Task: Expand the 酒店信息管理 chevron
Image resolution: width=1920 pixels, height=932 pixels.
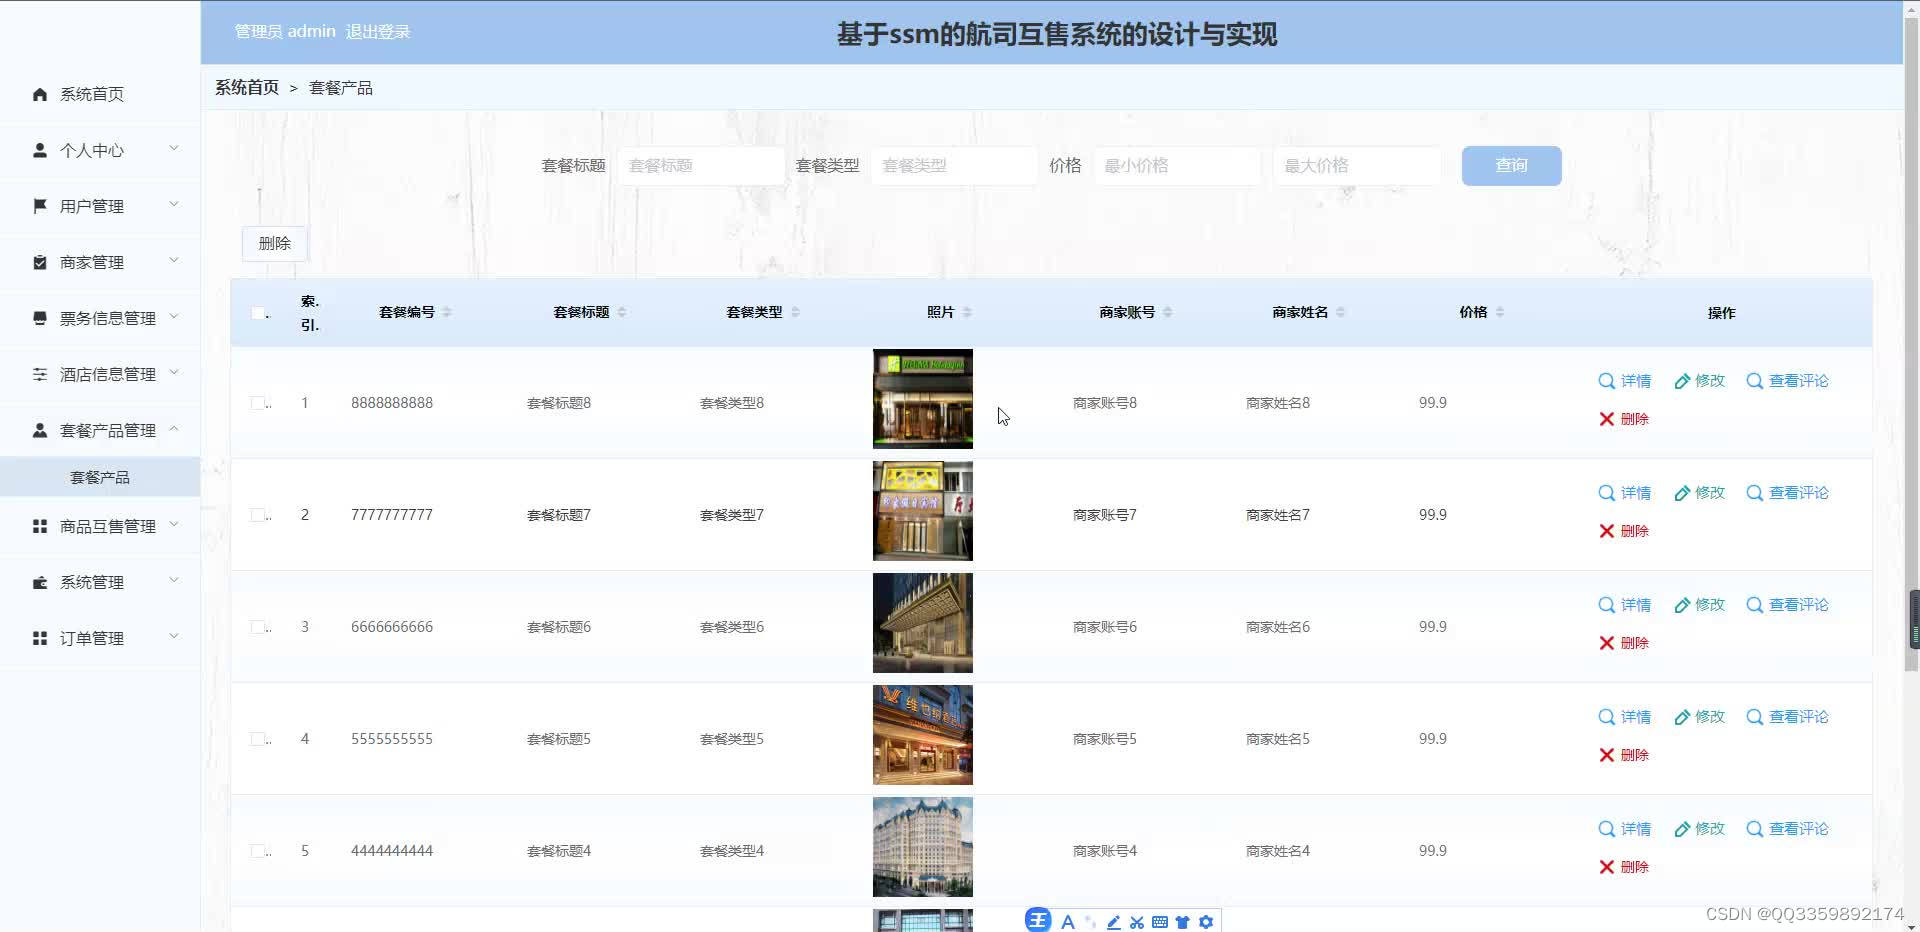Action: [x=174, y=372]
